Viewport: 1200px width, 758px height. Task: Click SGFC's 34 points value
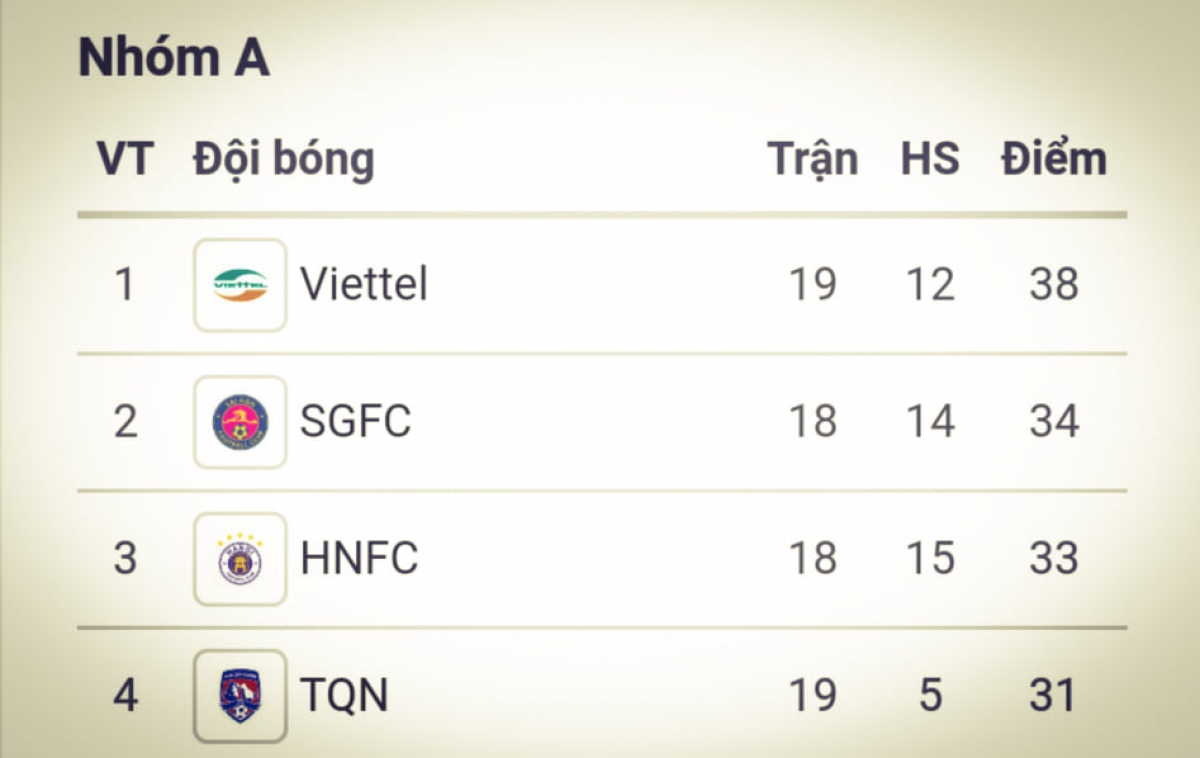(1054, 421)
